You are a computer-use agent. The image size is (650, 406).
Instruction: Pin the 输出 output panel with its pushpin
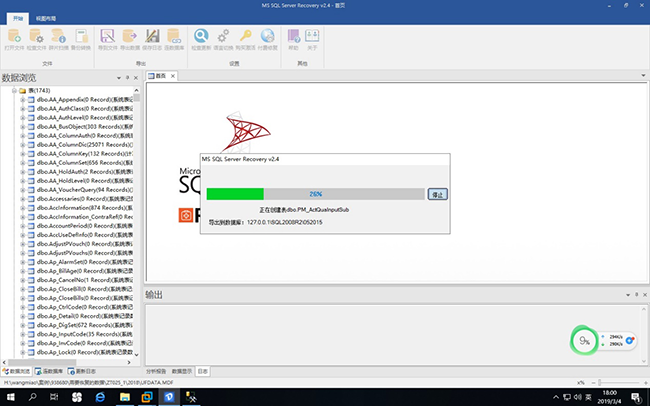(x=636, y=294)
